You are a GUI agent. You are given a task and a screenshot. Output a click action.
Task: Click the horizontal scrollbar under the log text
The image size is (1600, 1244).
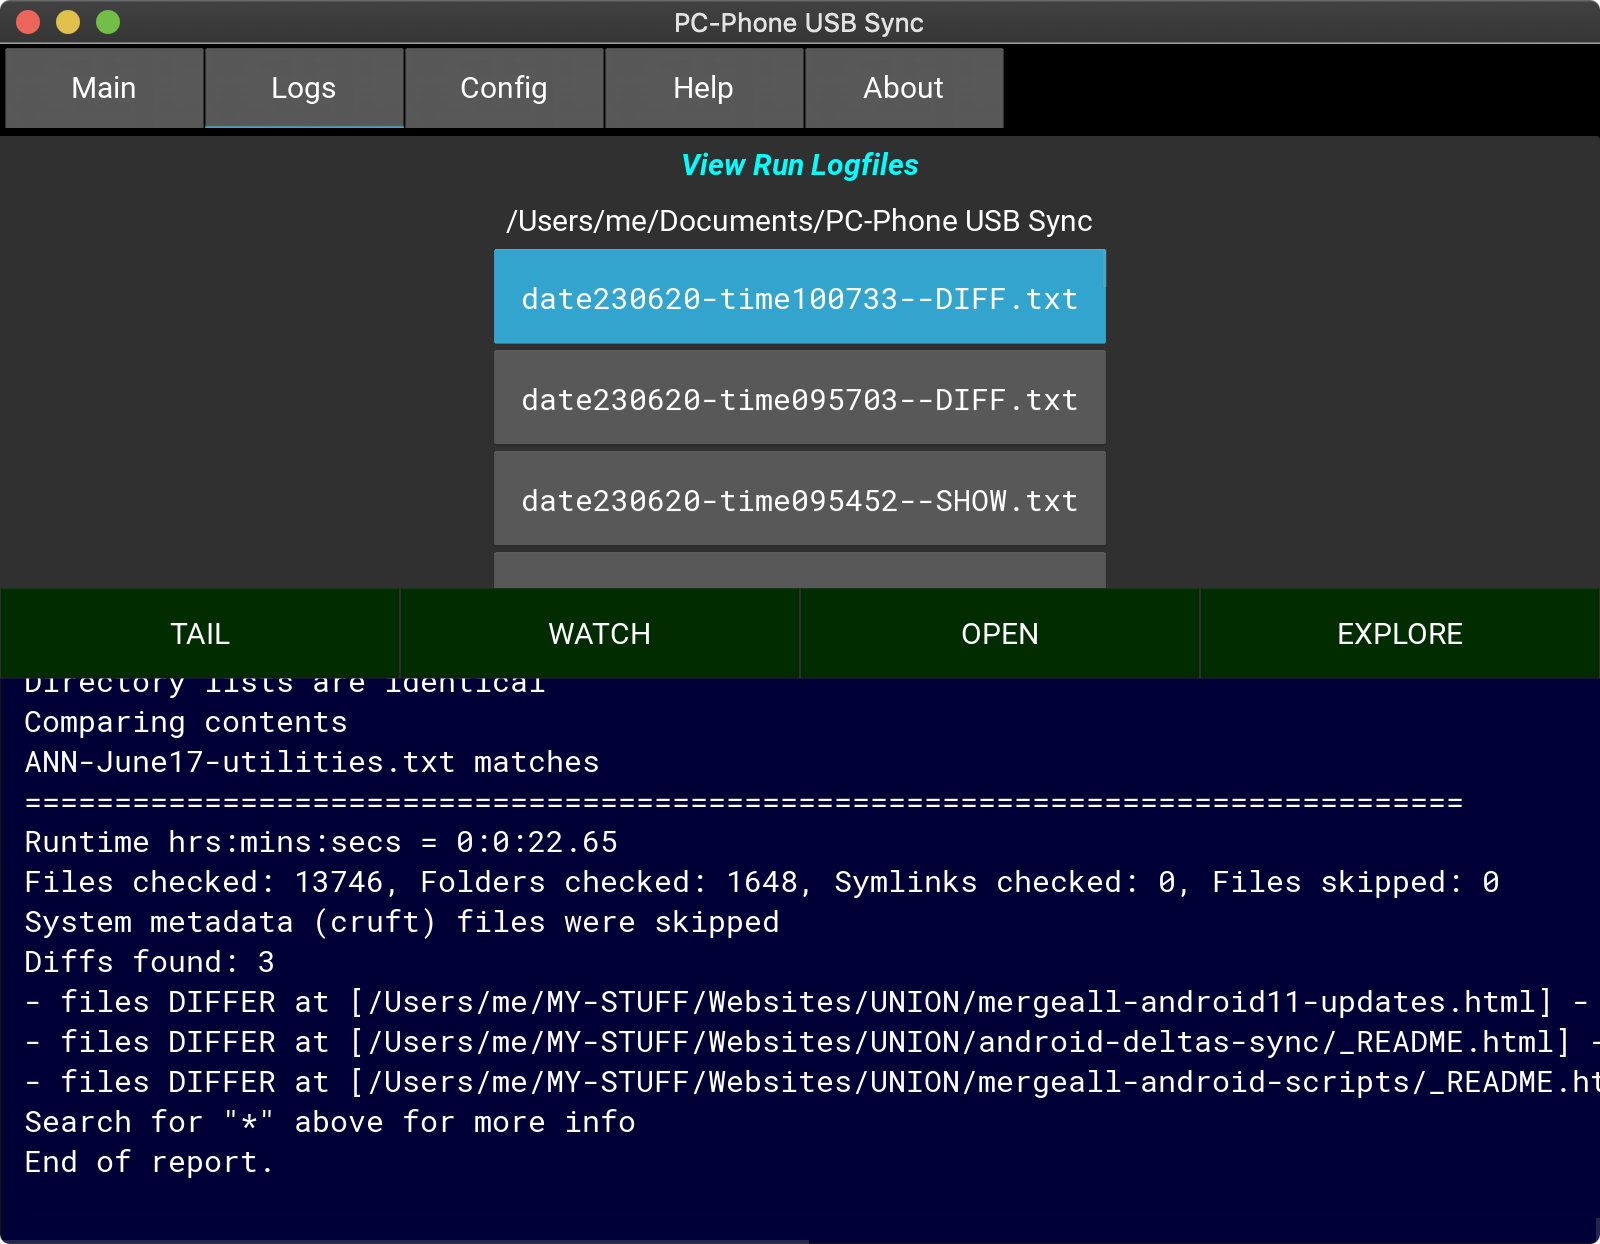[x=404, y=1241]
